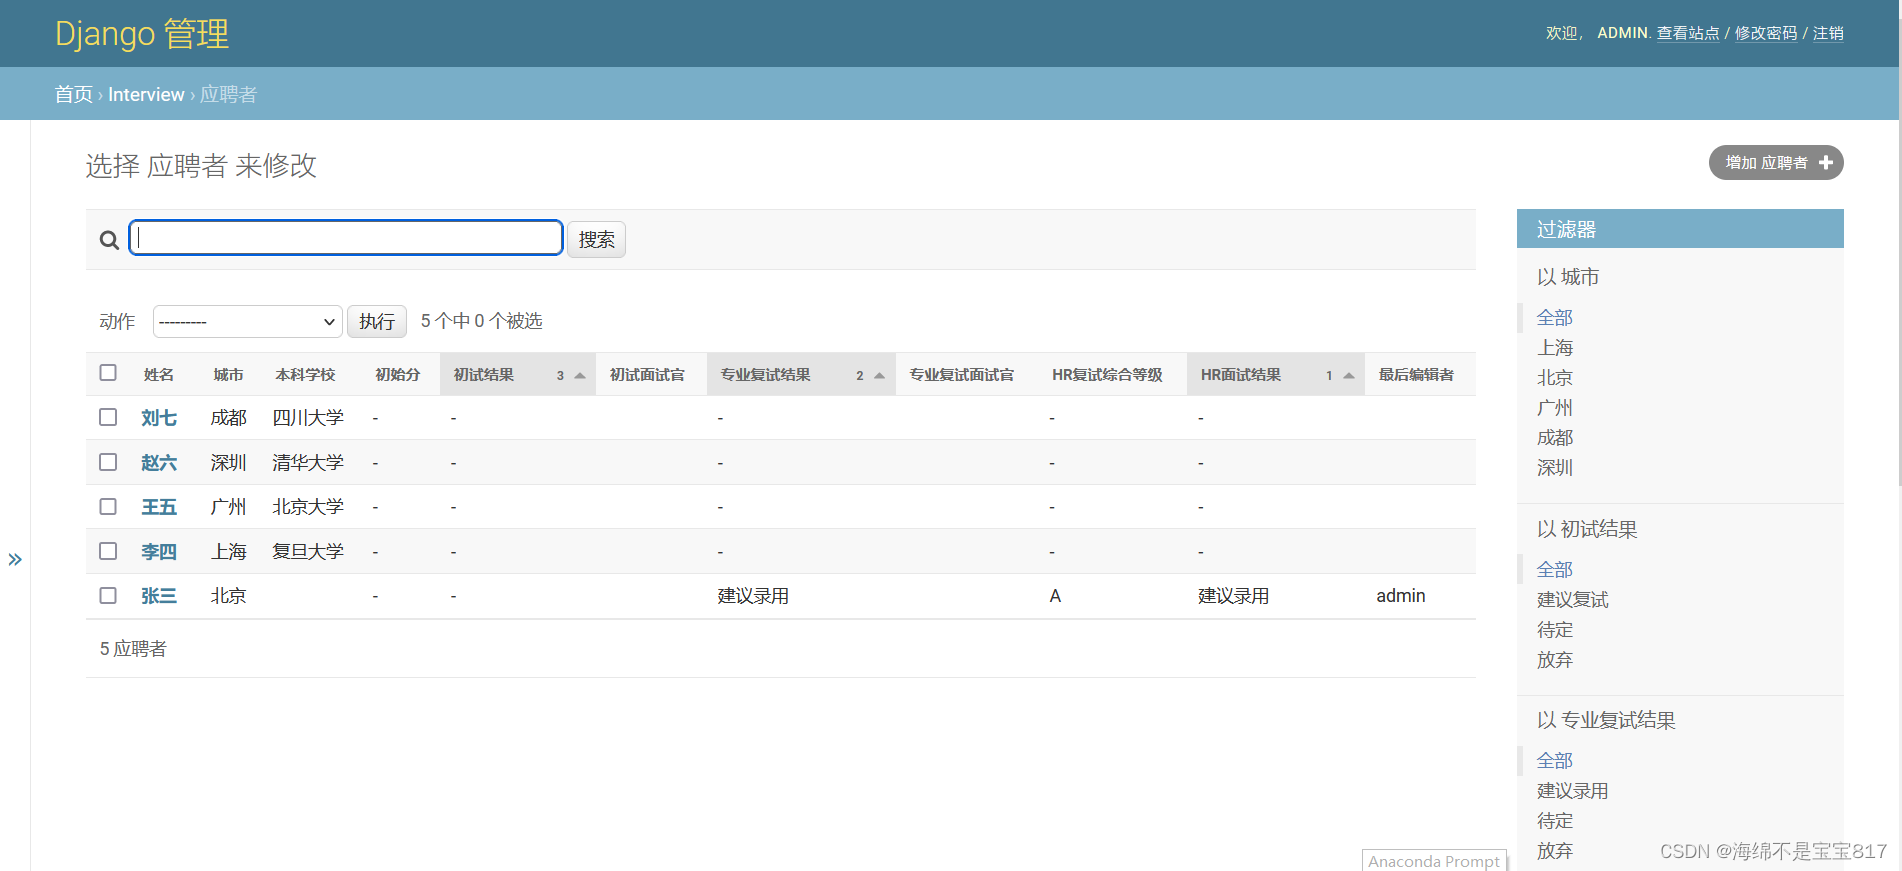
Task: Select 全部 under 以 专业复试结果 filter
Action: [1555, 761]
